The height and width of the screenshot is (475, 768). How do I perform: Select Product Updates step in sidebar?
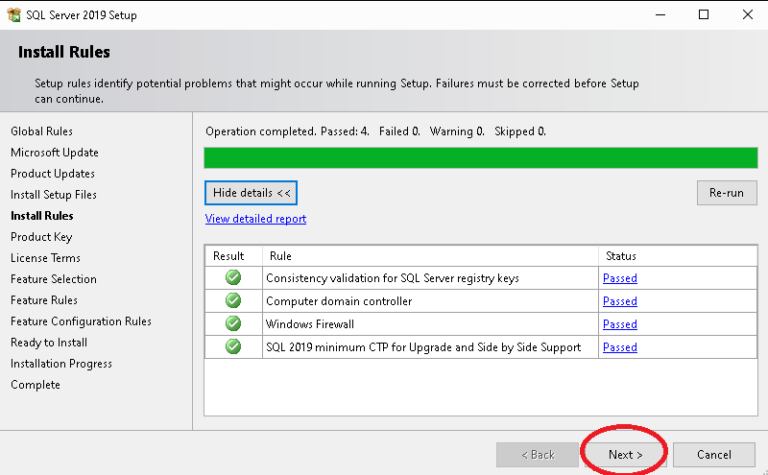coord(52,173)
